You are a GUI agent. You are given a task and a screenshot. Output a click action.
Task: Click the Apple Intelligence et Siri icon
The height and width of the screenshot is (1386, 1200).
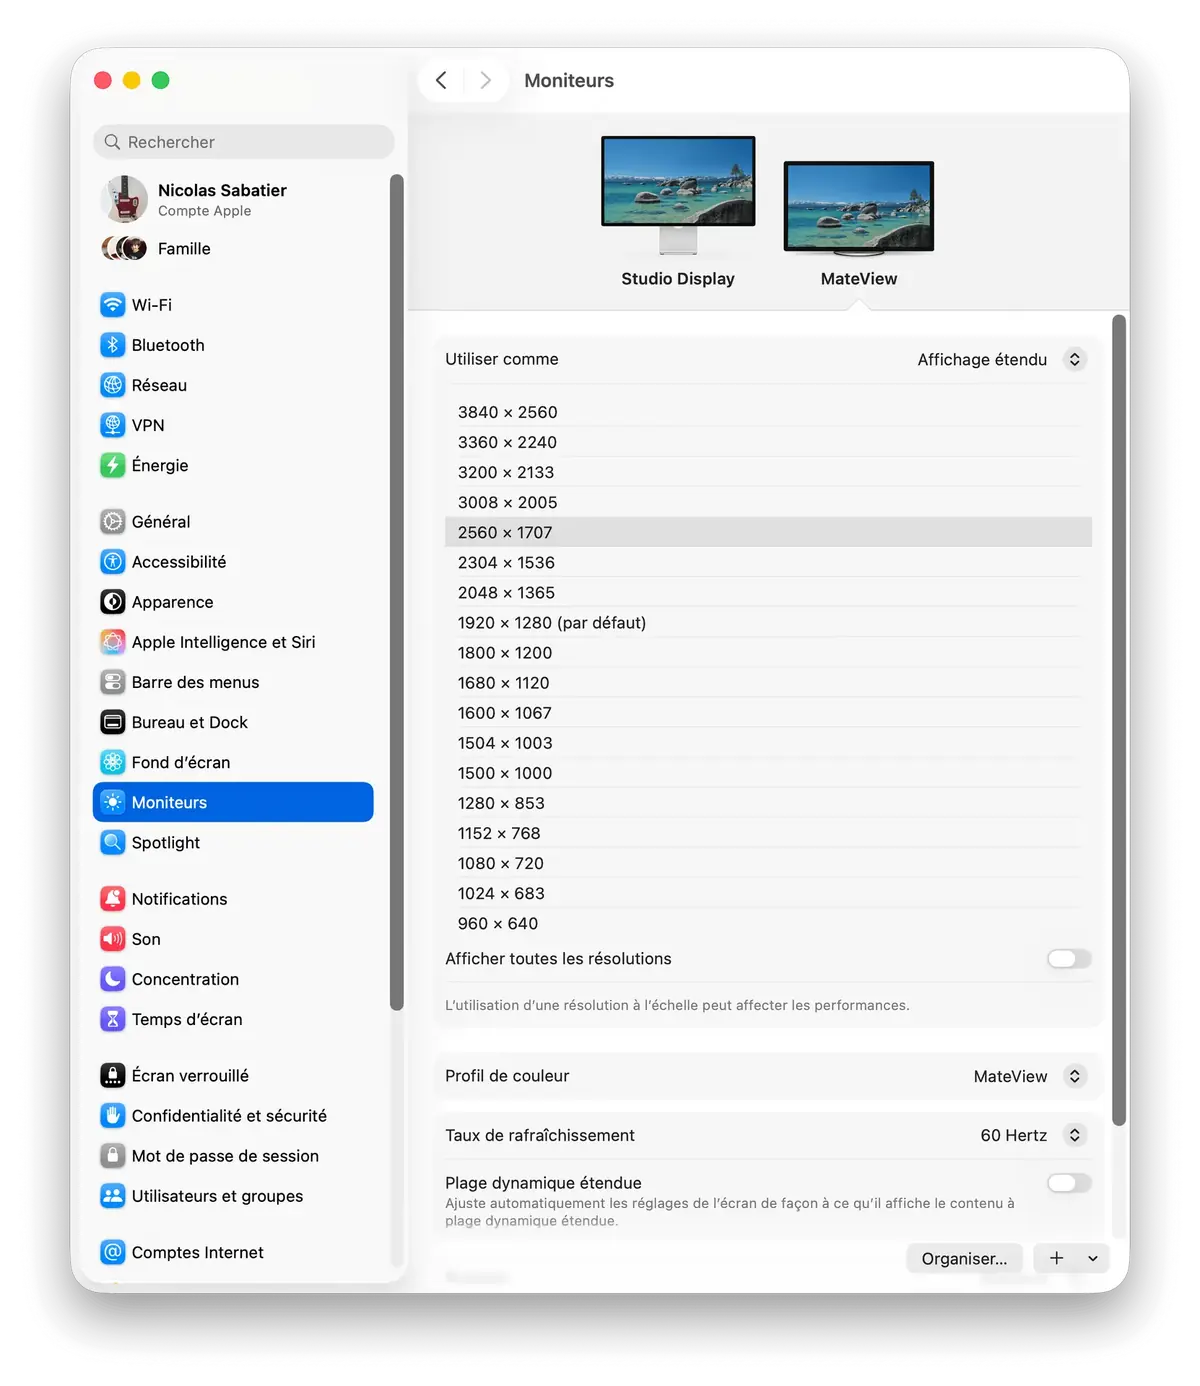(113, 642)
